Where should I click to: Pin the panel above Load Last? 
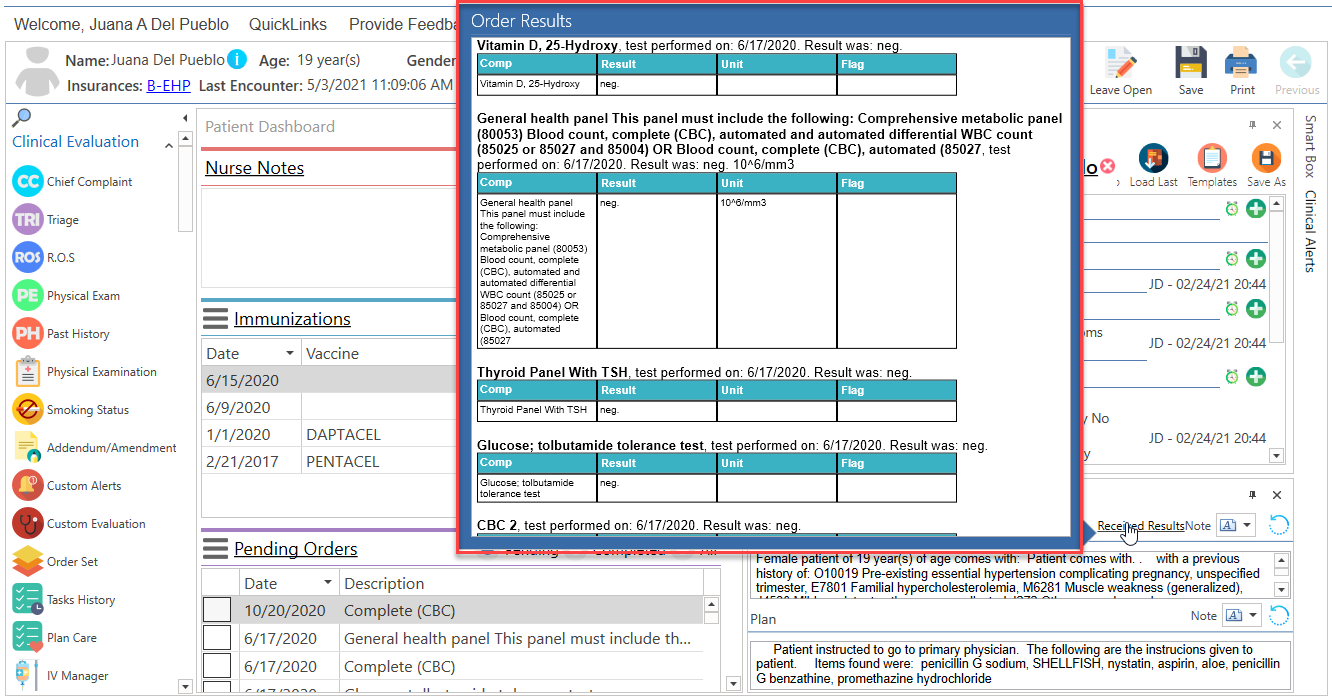coord(1252,125)
